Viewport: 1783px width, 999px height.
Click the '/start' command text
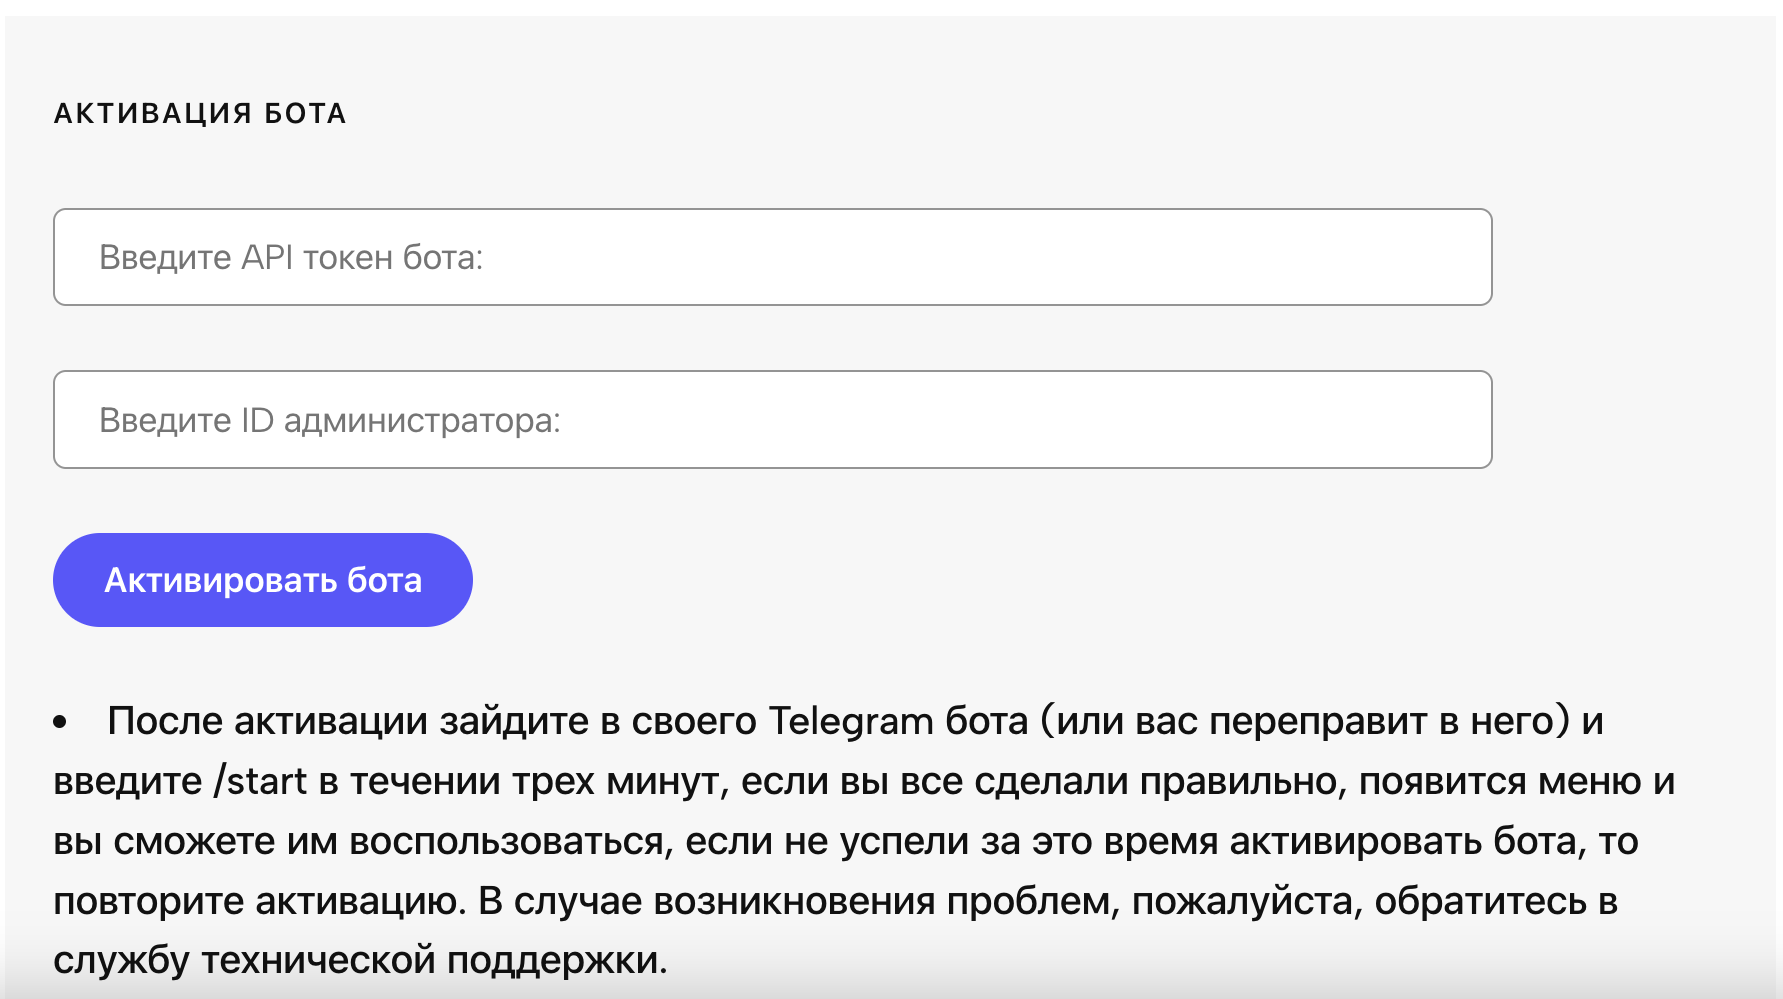(x=260, y=781)
